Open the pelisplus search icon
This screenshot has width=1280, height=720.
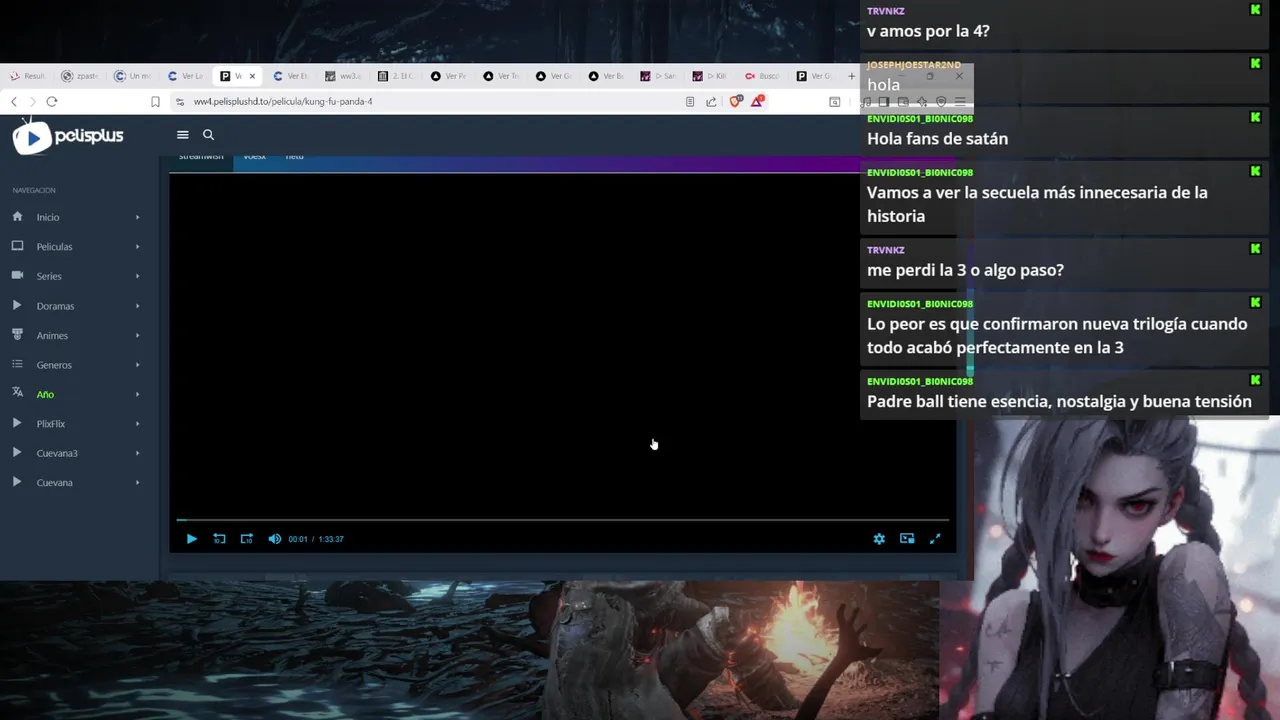click(x=208, y=135)
